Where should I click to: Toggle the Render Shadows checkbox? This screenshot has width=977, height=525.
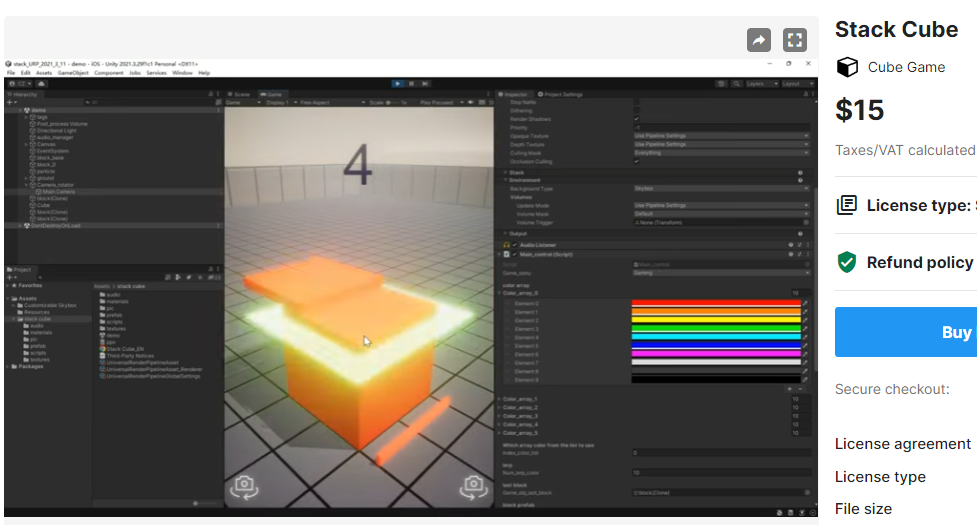click(637, 119)
